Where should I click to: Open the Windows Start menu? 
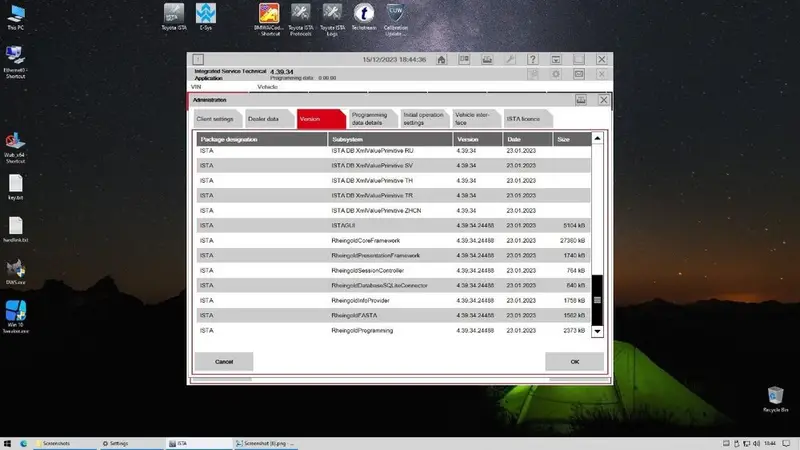7,443
